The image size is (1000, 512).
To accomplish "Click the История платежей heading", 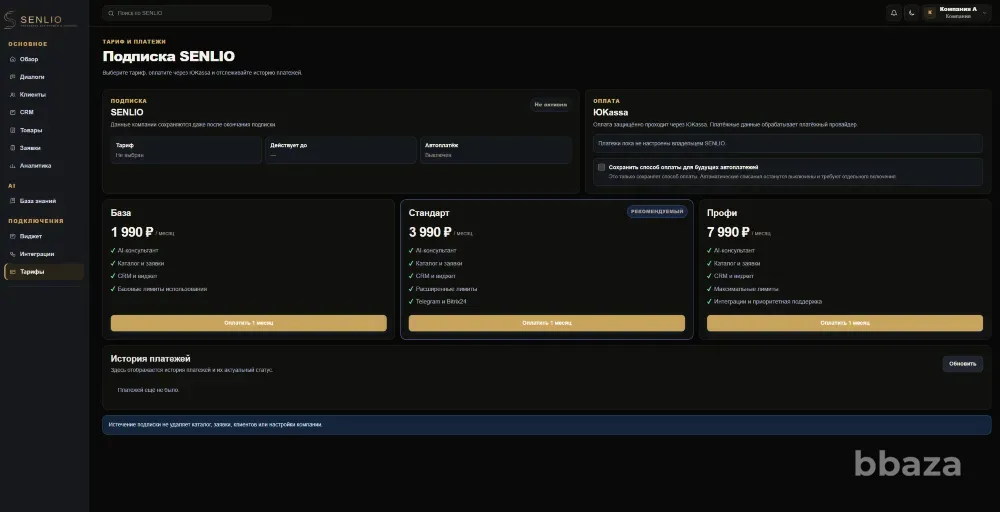I will [151, 359].
